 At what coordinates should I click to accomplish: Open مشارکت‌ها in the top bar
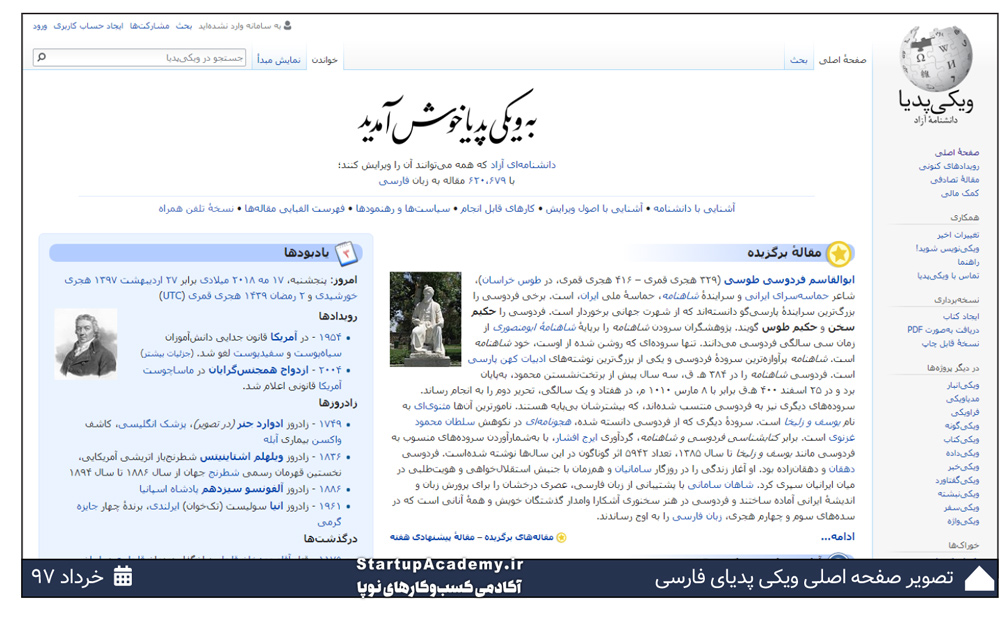point(150,26)
